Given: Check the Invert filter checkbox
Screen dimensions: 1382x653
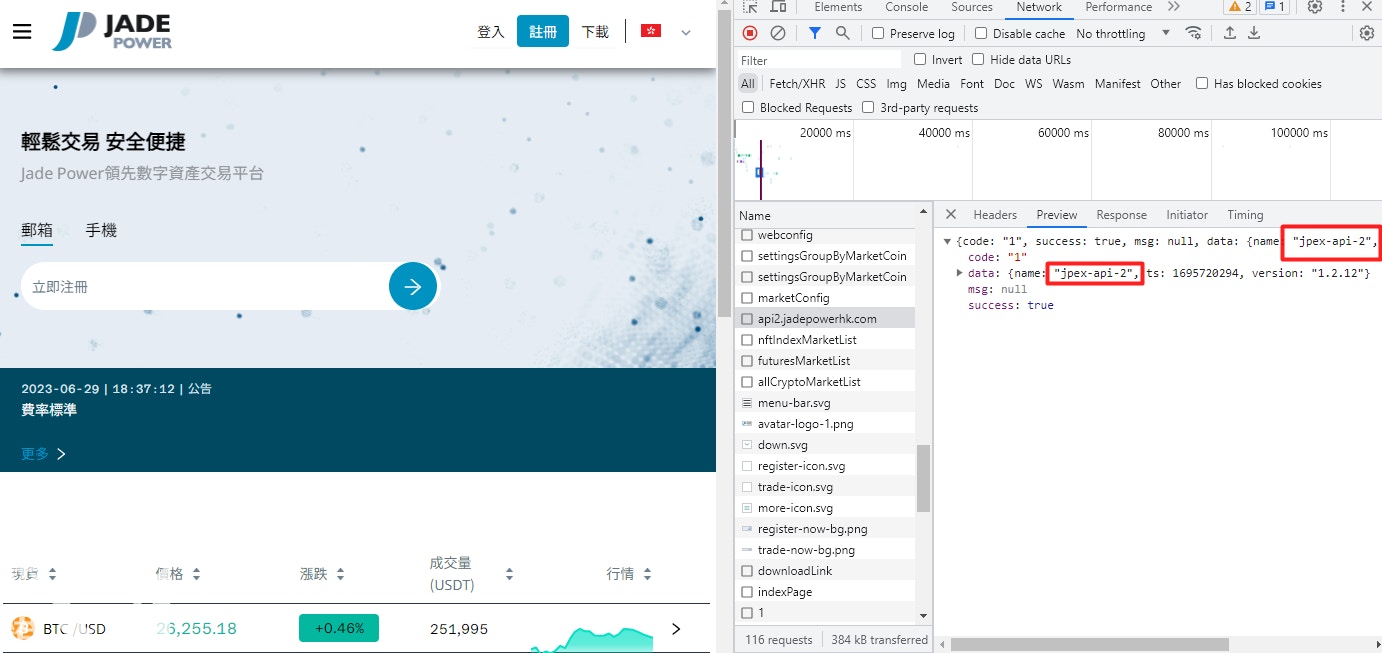Looking at the screenshot, I should [920, 59].
